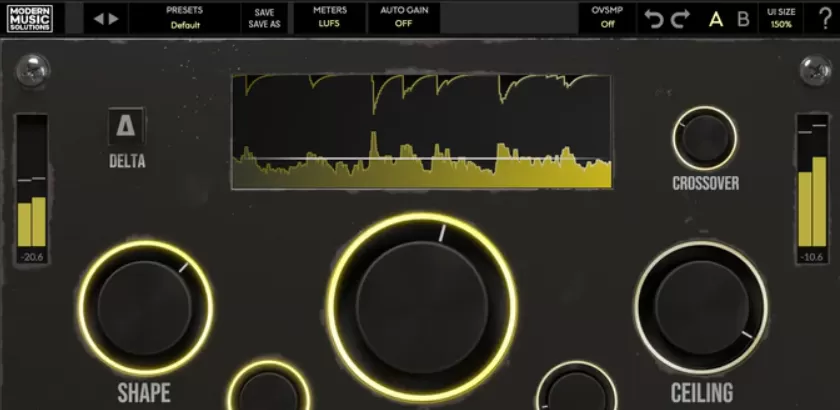Redo the last change

tap(680, 19)
